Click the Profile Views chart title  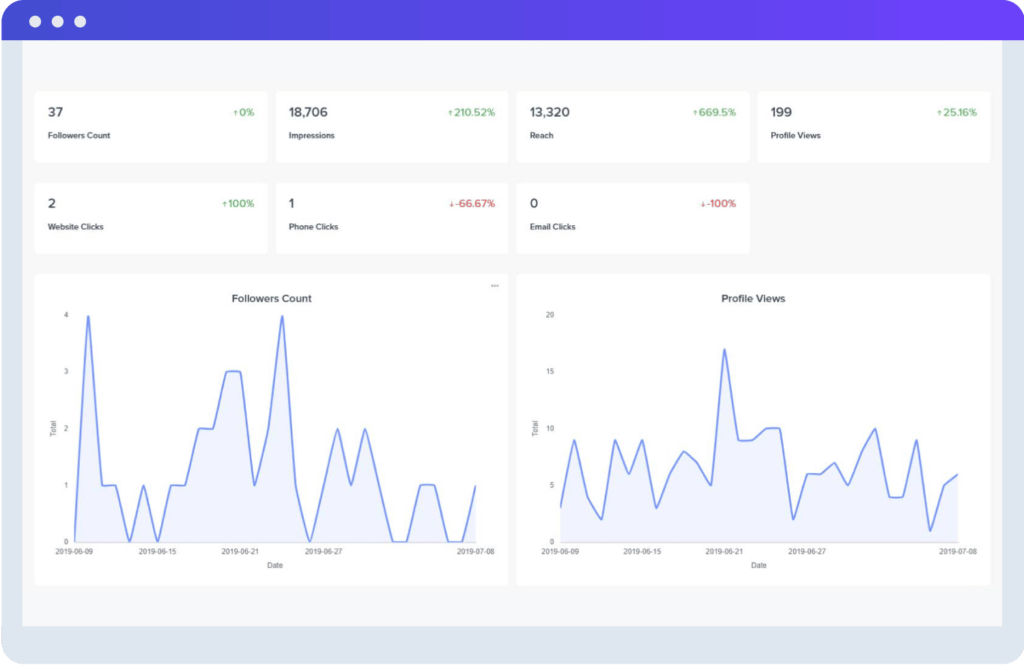tap(753, 298)
